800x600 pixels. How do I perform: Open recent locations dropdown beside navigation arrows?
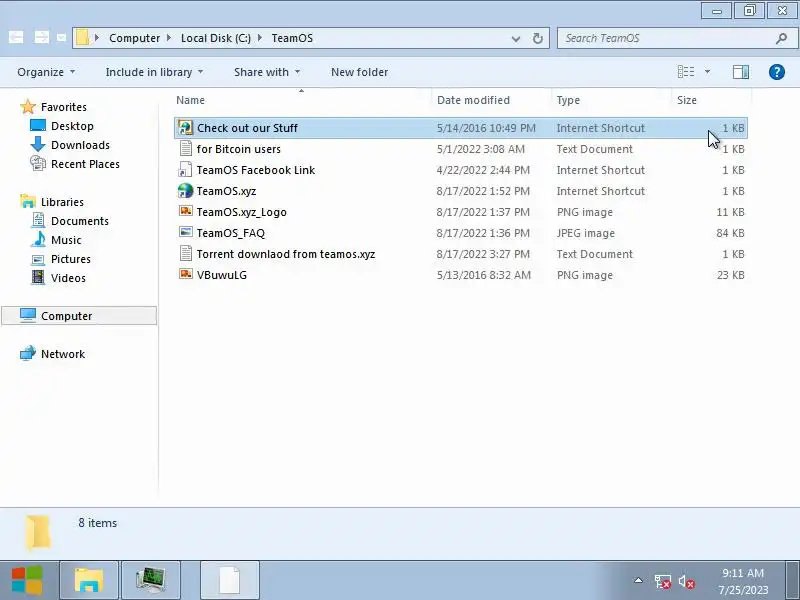pyautogui.click(x=61, y=38)
